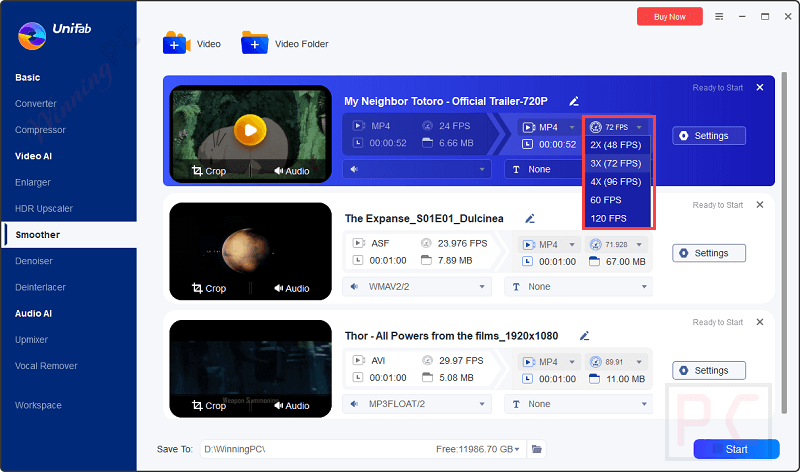Go to Workspace

click(38, 405)
